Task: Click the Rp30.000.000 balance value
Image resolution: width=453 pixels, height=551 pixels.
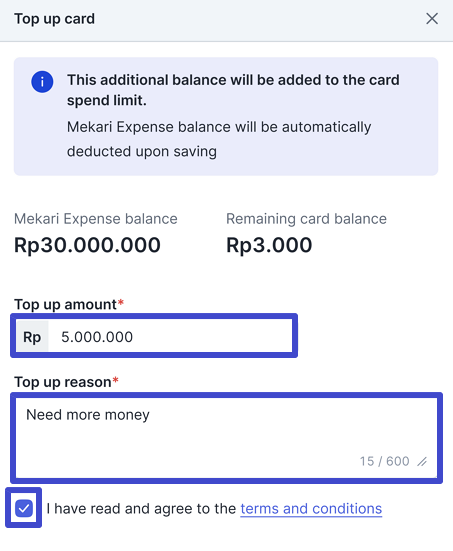Action: [x=87, y=245]
